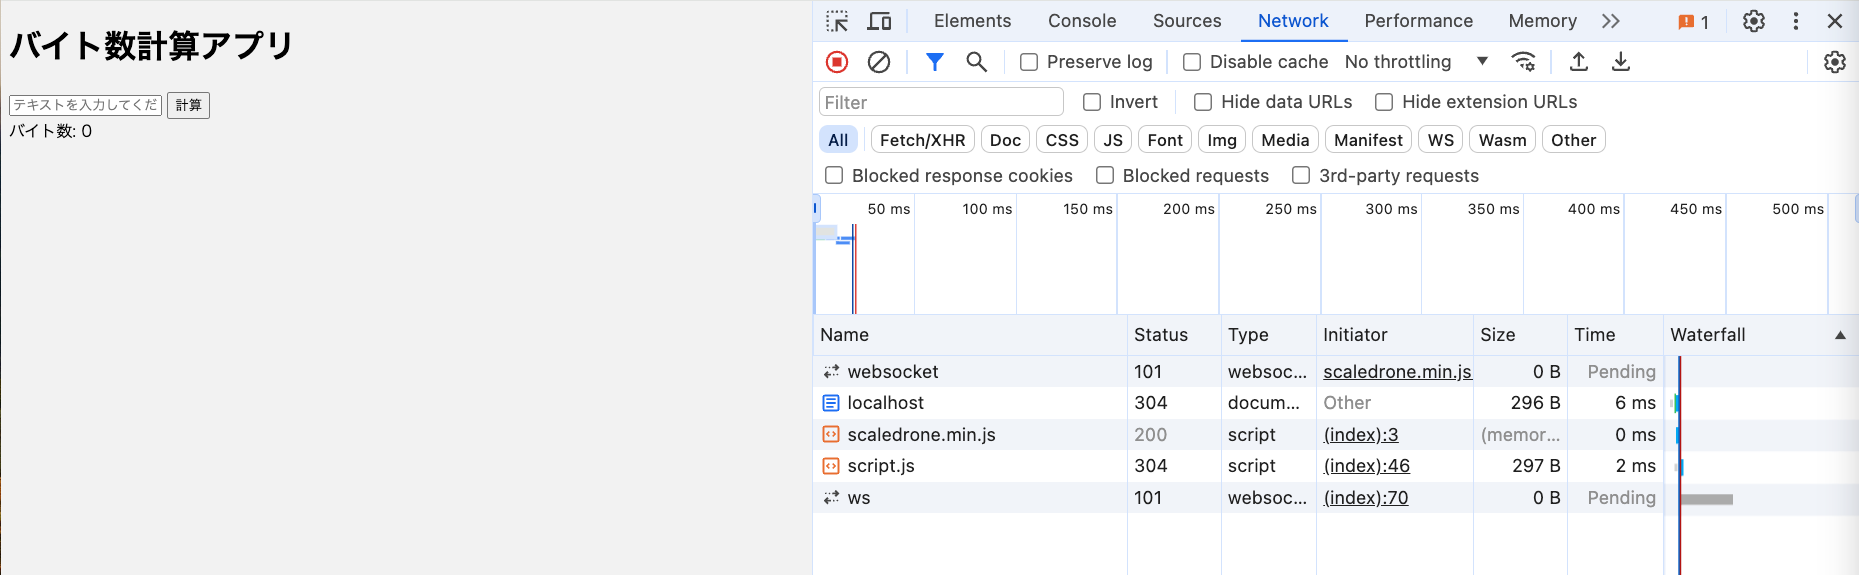Enable Disable cache checkbox

pyautogui.click(x=1192, y=62)
